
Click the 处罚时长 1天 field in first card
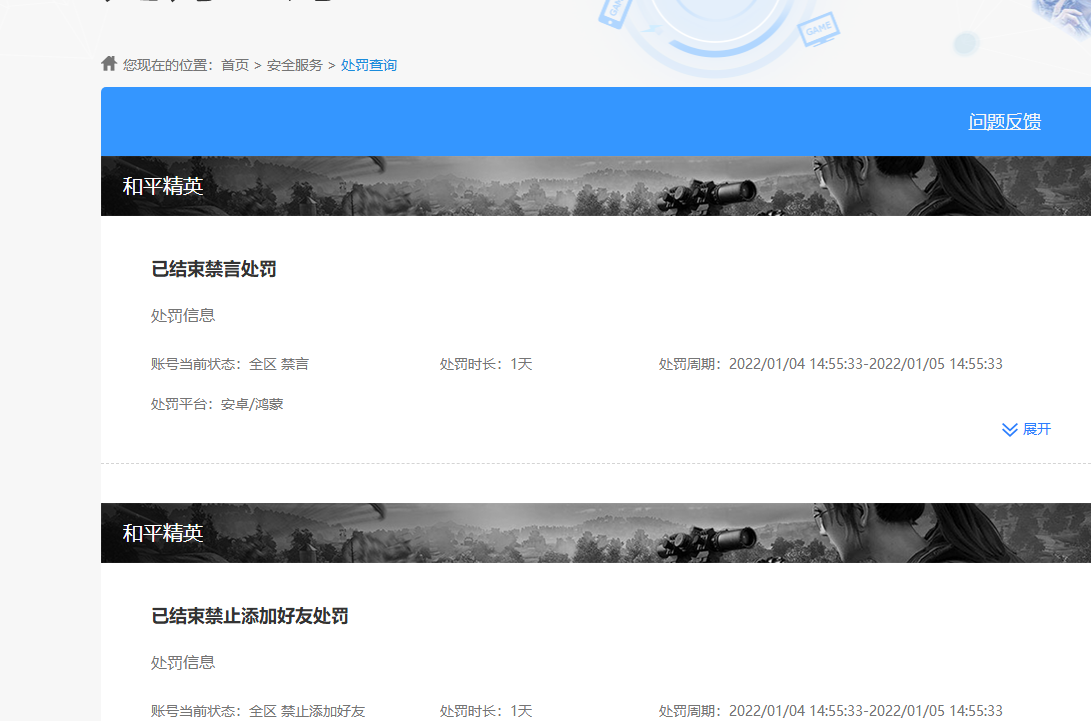coord(485,364)
